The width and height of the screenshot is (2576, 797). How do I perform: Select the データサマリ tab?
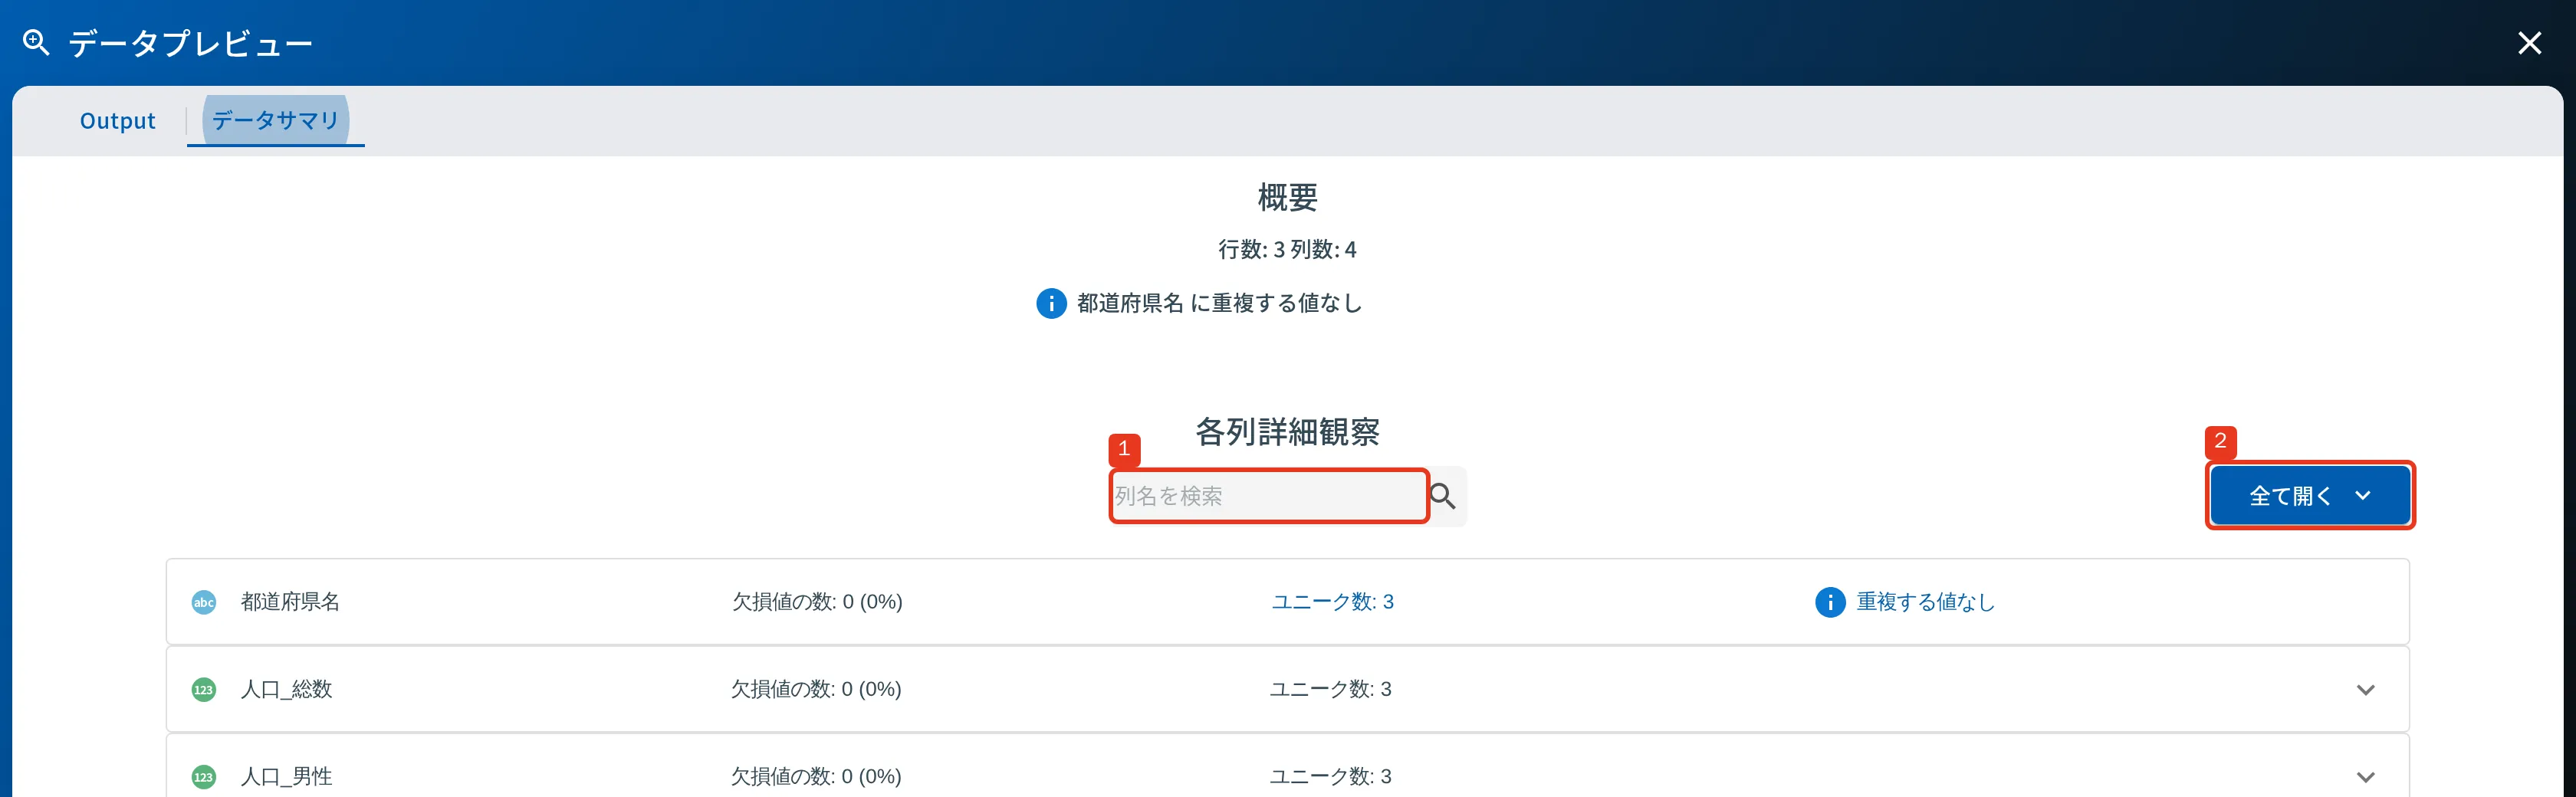click(275, 121)
